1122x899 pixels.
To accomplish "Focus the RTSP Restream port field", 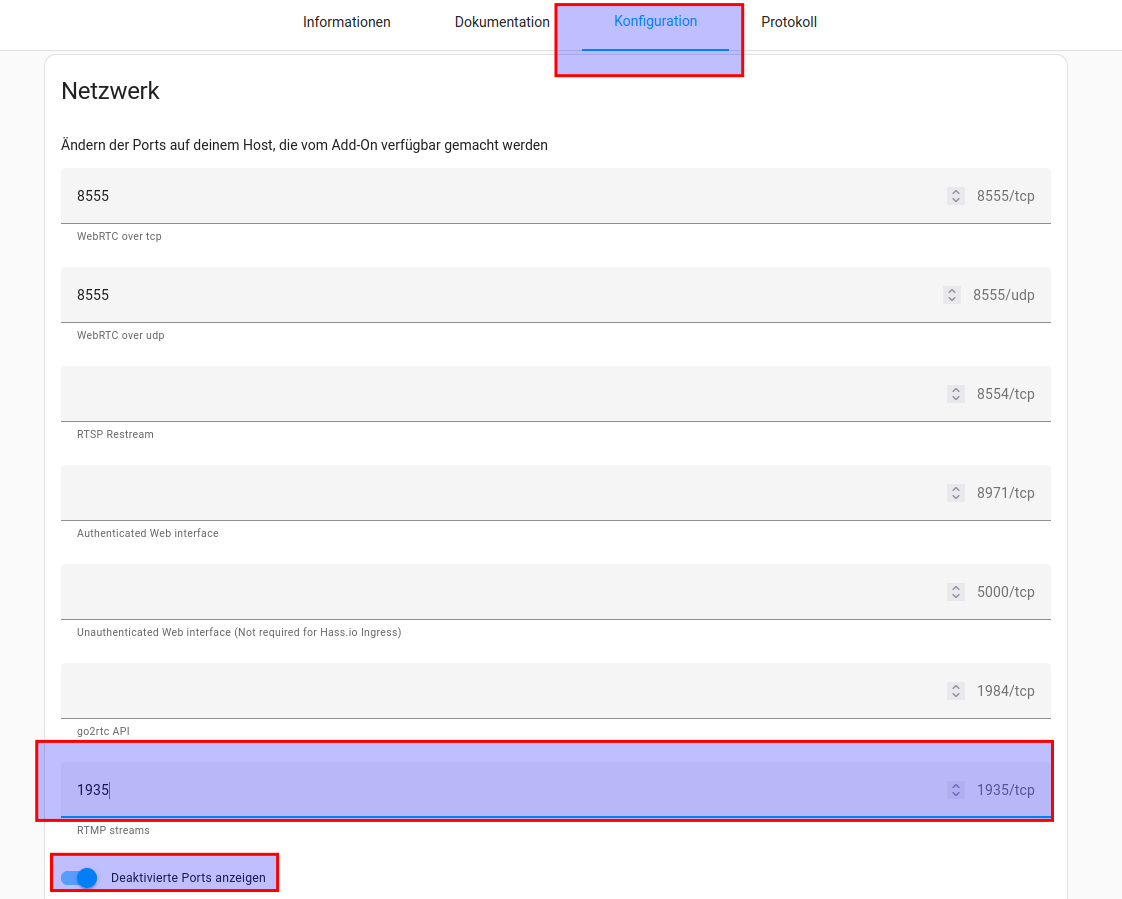I will (500, 394).
